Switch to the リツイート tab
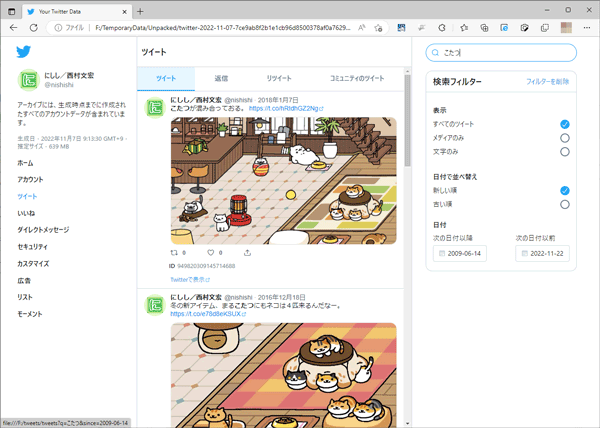 pyautogui.click(x=279, y=78)
